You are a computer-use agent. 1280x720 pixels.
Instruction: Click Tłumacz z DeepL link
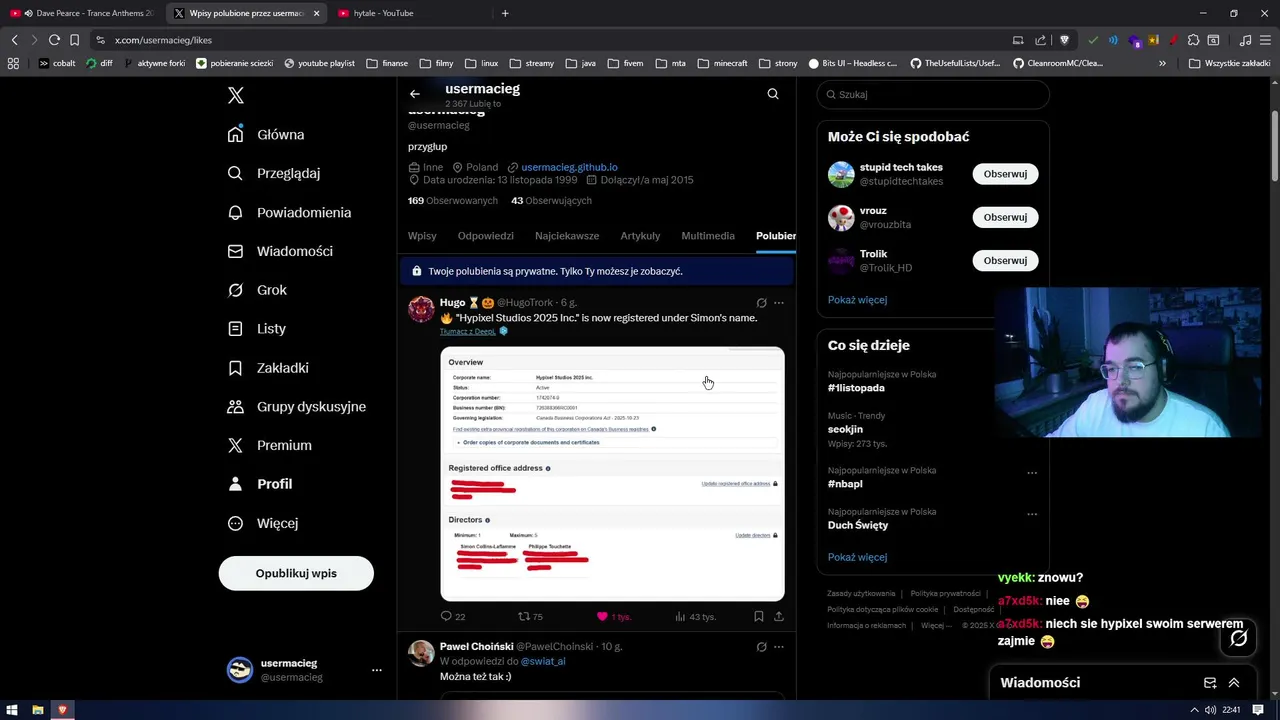point(467,331)
